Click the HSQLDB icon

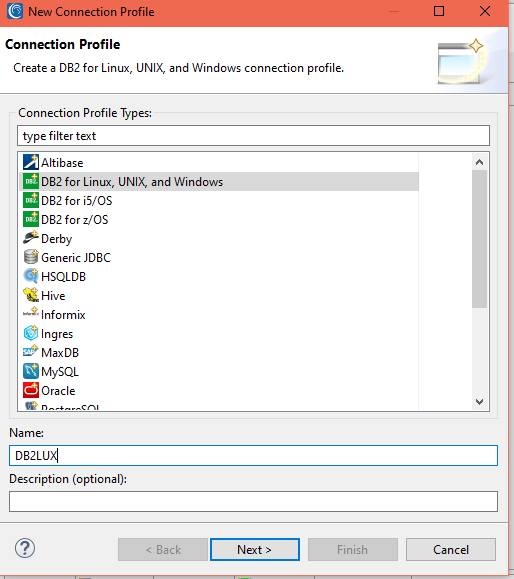(31, 276)
